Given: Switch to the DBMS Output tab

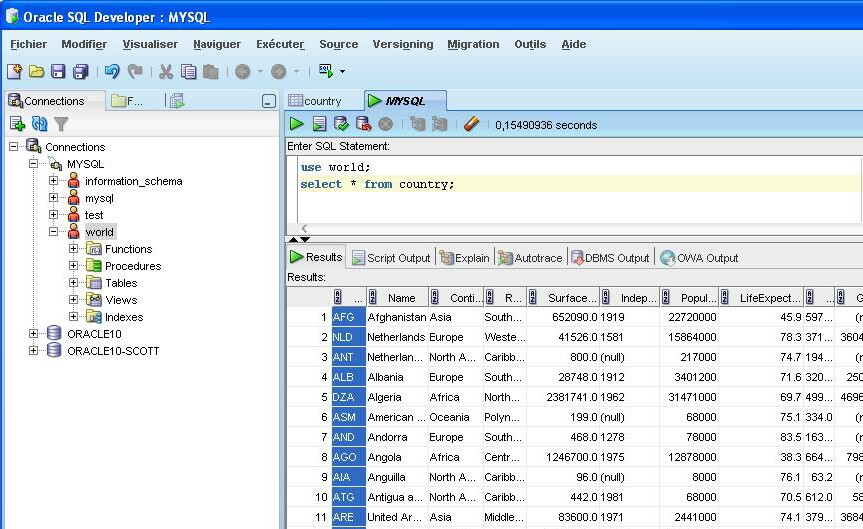Looking at the screenshot, I should click(x=610, y=258).
